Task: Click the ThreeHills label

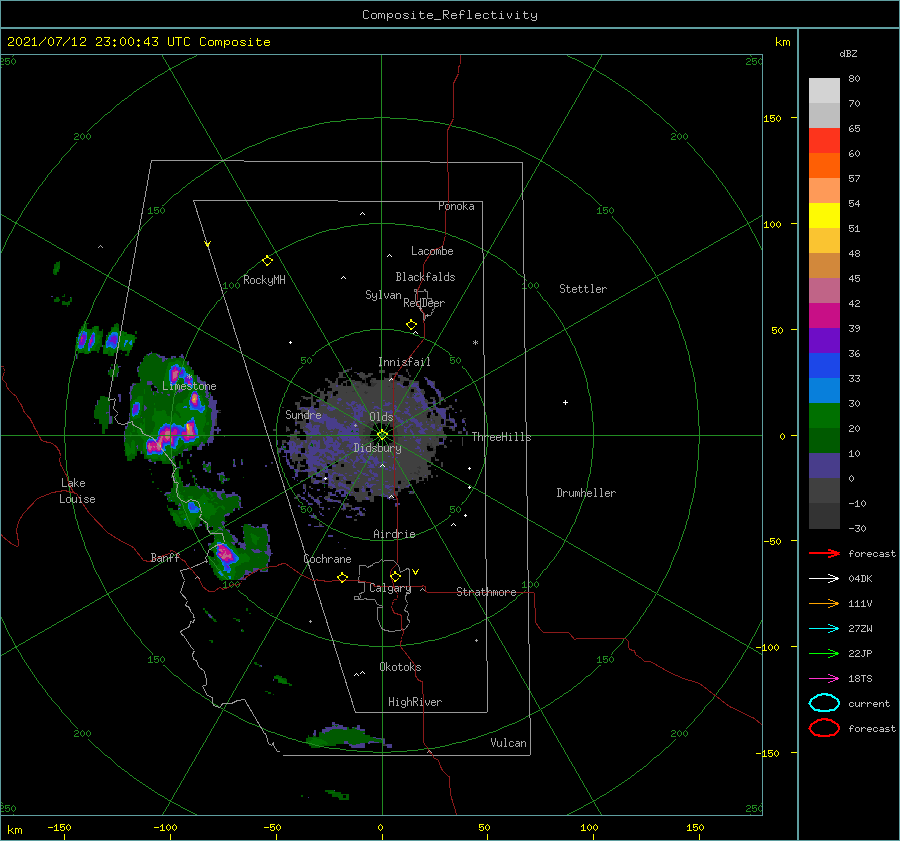Action: pyautogui.click(x=501, y=437)
